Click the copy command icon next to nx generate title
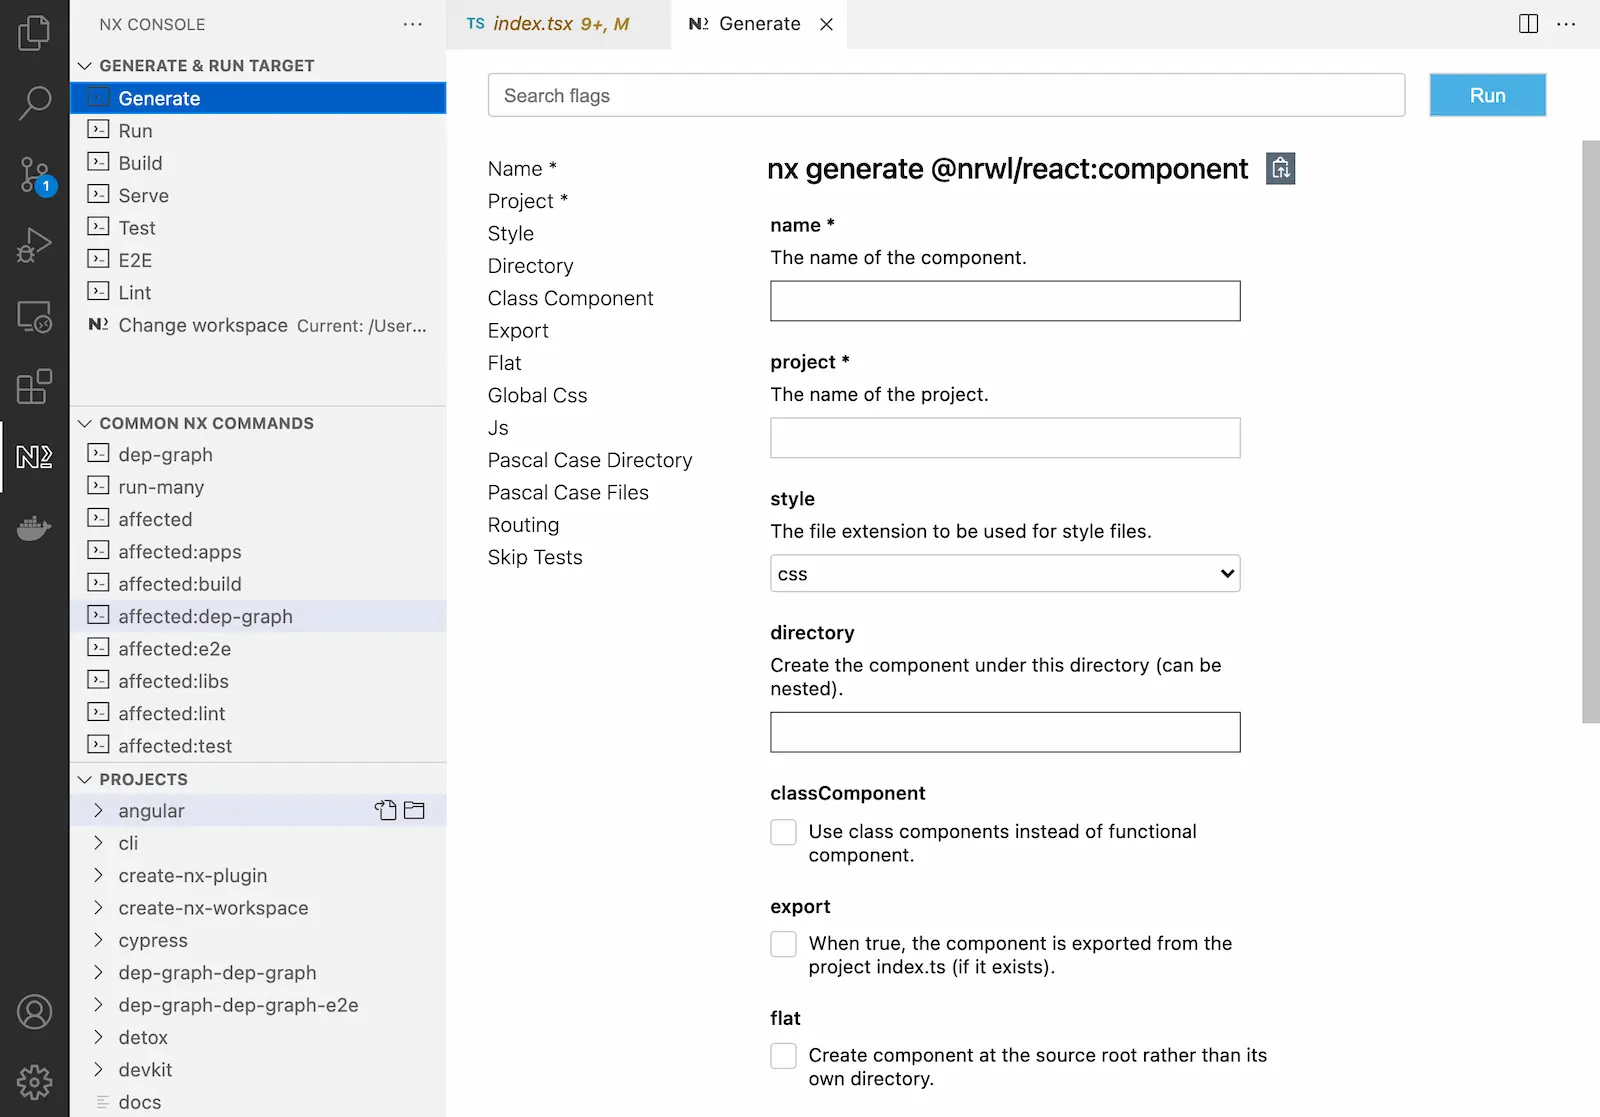The height and width of the screenshot is (1117, 1600). [x=1281, y=168]
